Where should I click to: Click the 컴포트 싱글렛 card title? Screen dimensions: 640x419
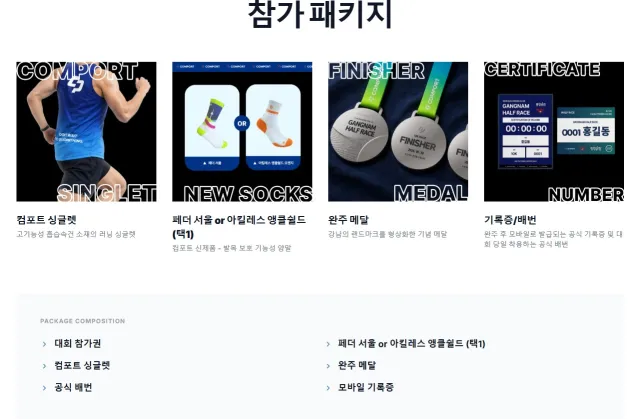pyautogui.click(x=47, y=220)
